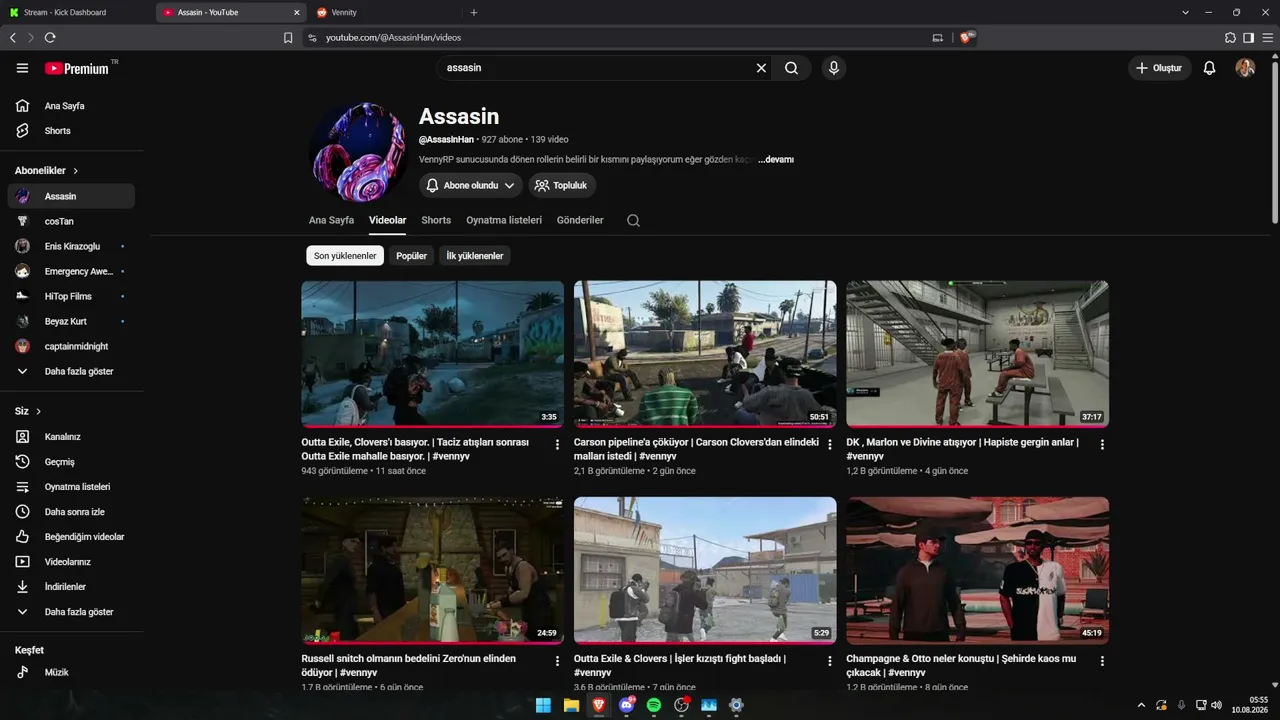
Task: Open browser extensions puzzle icon
Action: (1230, 37)
